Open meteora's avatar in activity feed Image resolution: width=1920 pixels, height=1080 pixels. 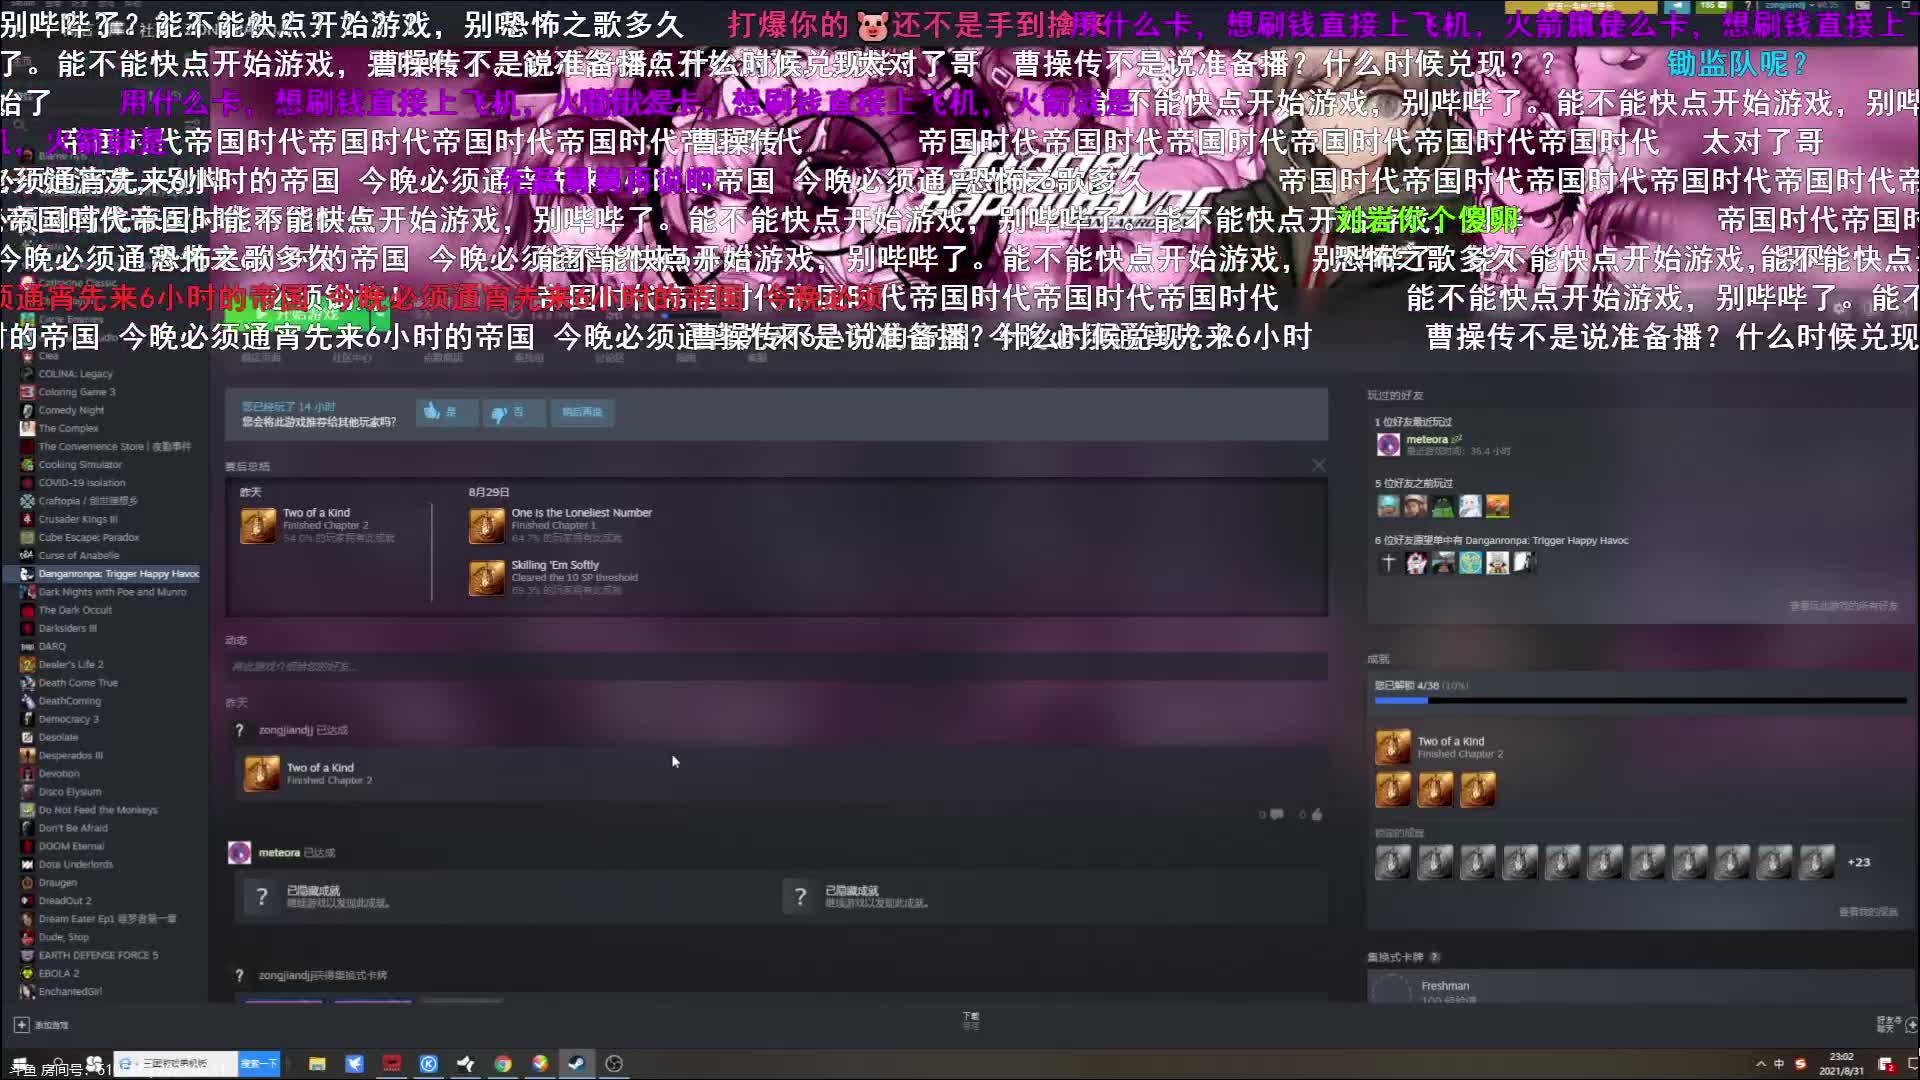click(x=239, y=852)
